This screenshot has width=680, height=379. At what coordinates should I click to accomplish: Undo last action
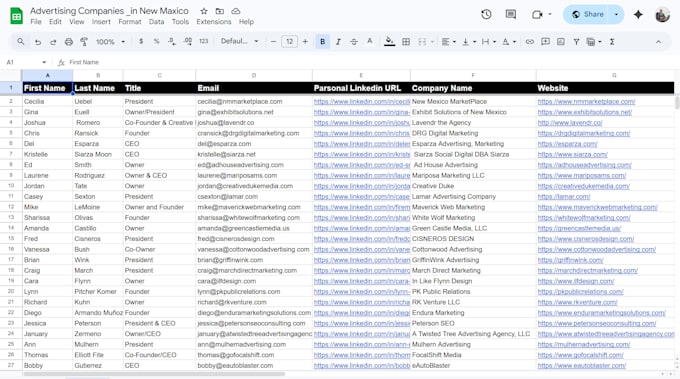click(38, 42)
